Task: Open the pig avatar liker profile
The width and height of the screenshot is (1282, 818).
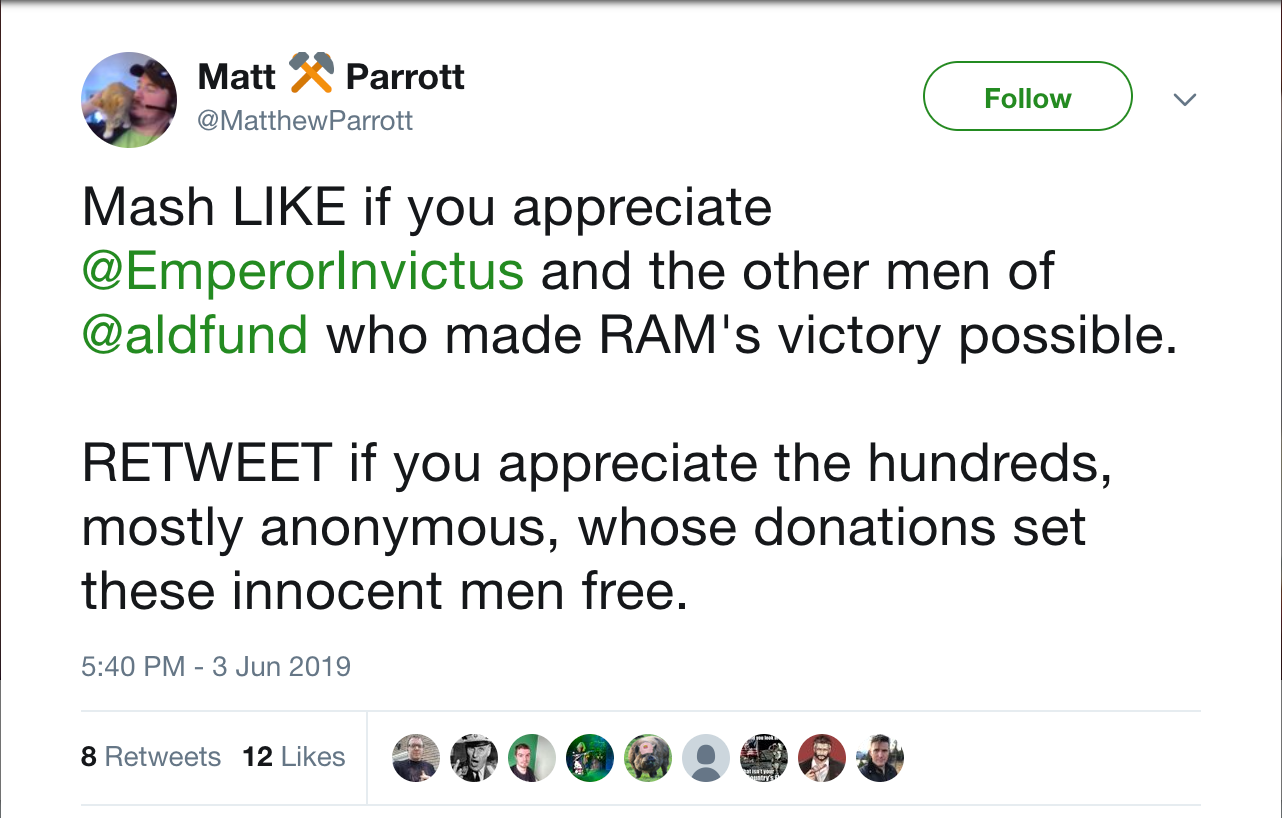Action: point(648,757)
